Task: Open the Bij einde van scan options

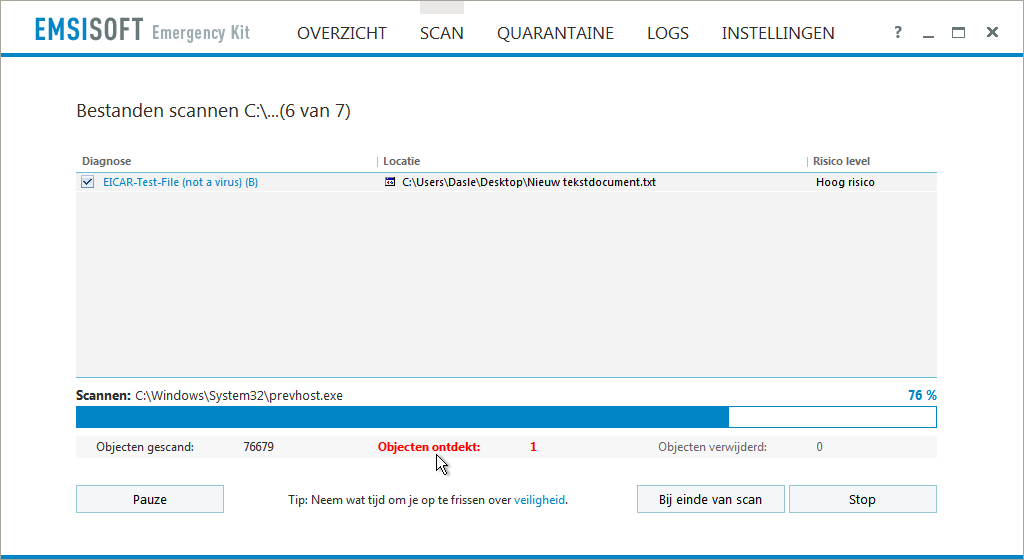Action: coord(711,499)
